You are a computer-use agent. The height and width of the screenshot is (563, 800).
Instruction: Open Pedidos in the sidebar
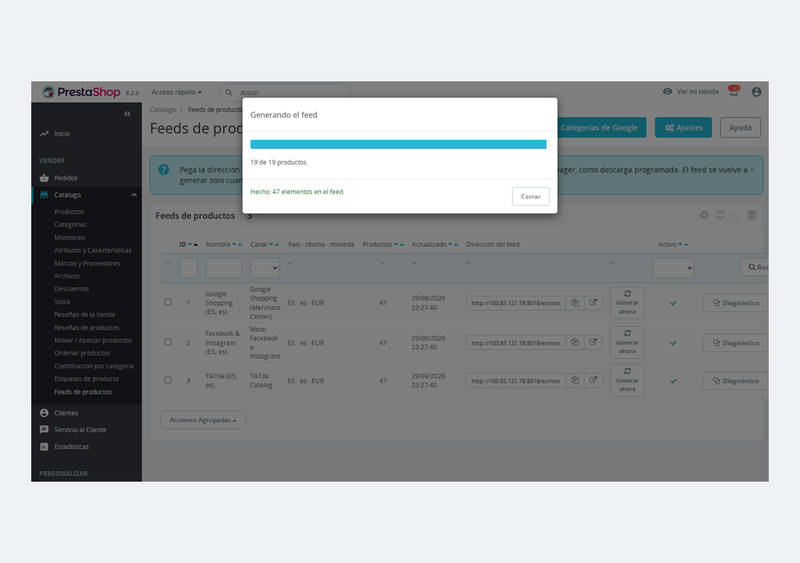pyautogui.click(x=65, y=178)
